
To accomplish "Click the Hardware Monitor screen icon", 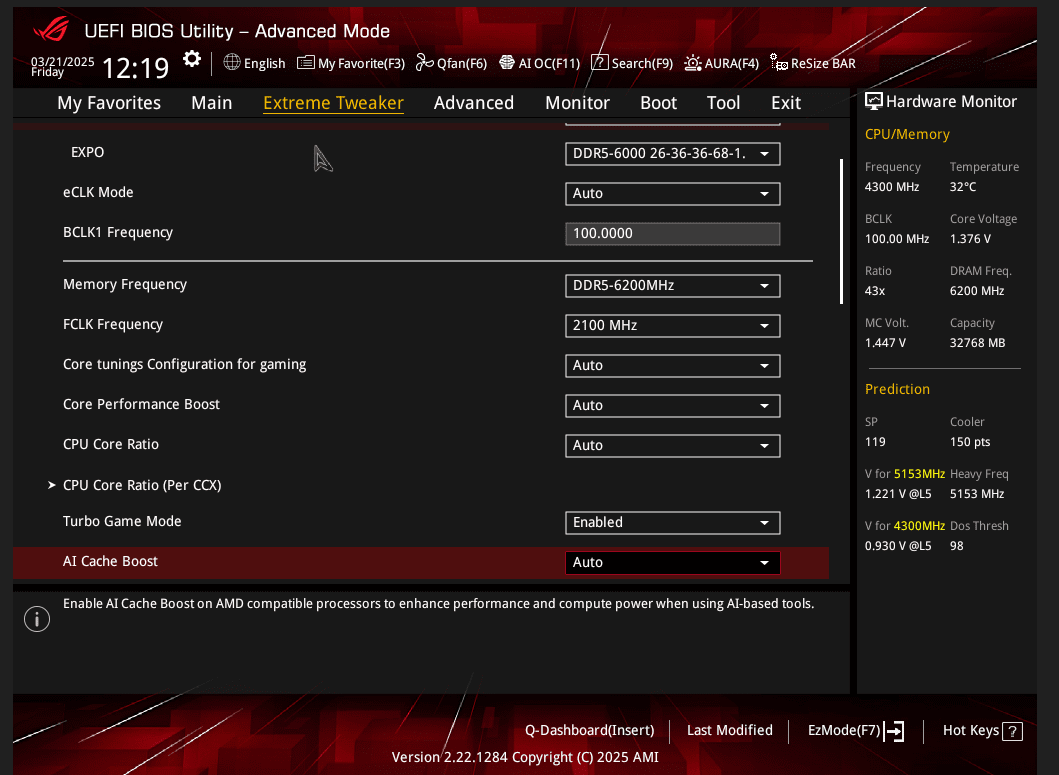I will point(874,101).
